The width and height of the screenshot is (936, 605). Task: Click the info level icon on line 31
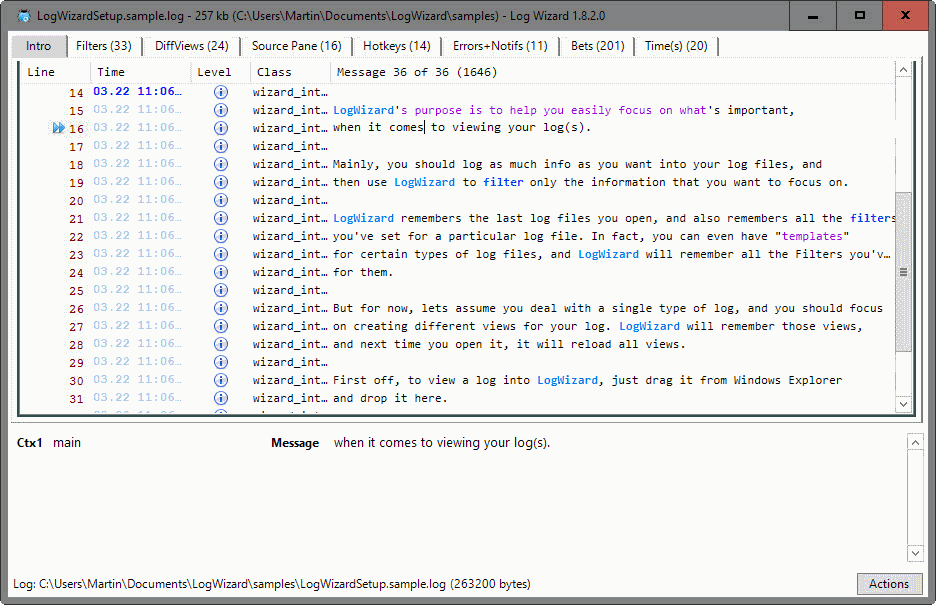pos(221,398)
